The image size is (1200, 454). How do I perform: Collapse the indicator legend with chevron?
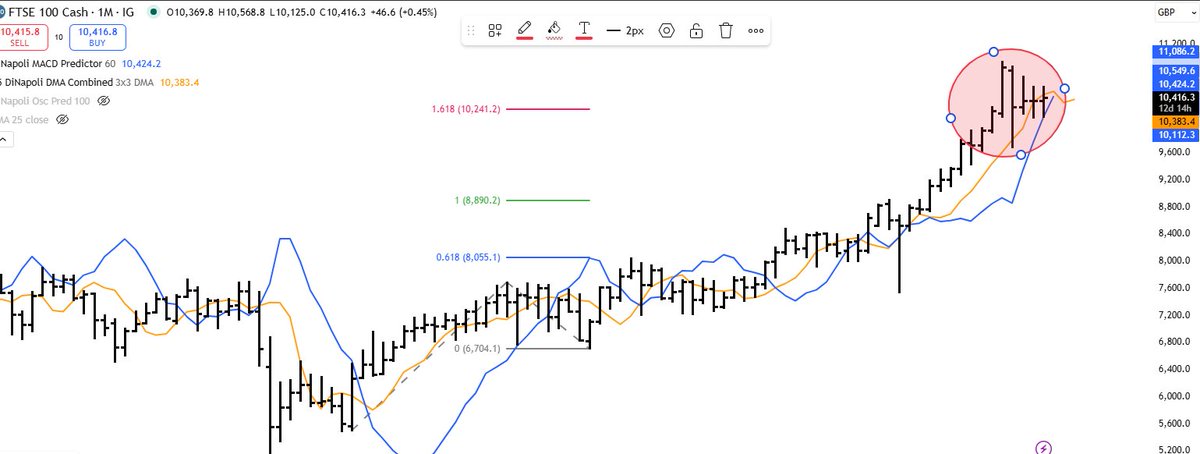(4, 140)
